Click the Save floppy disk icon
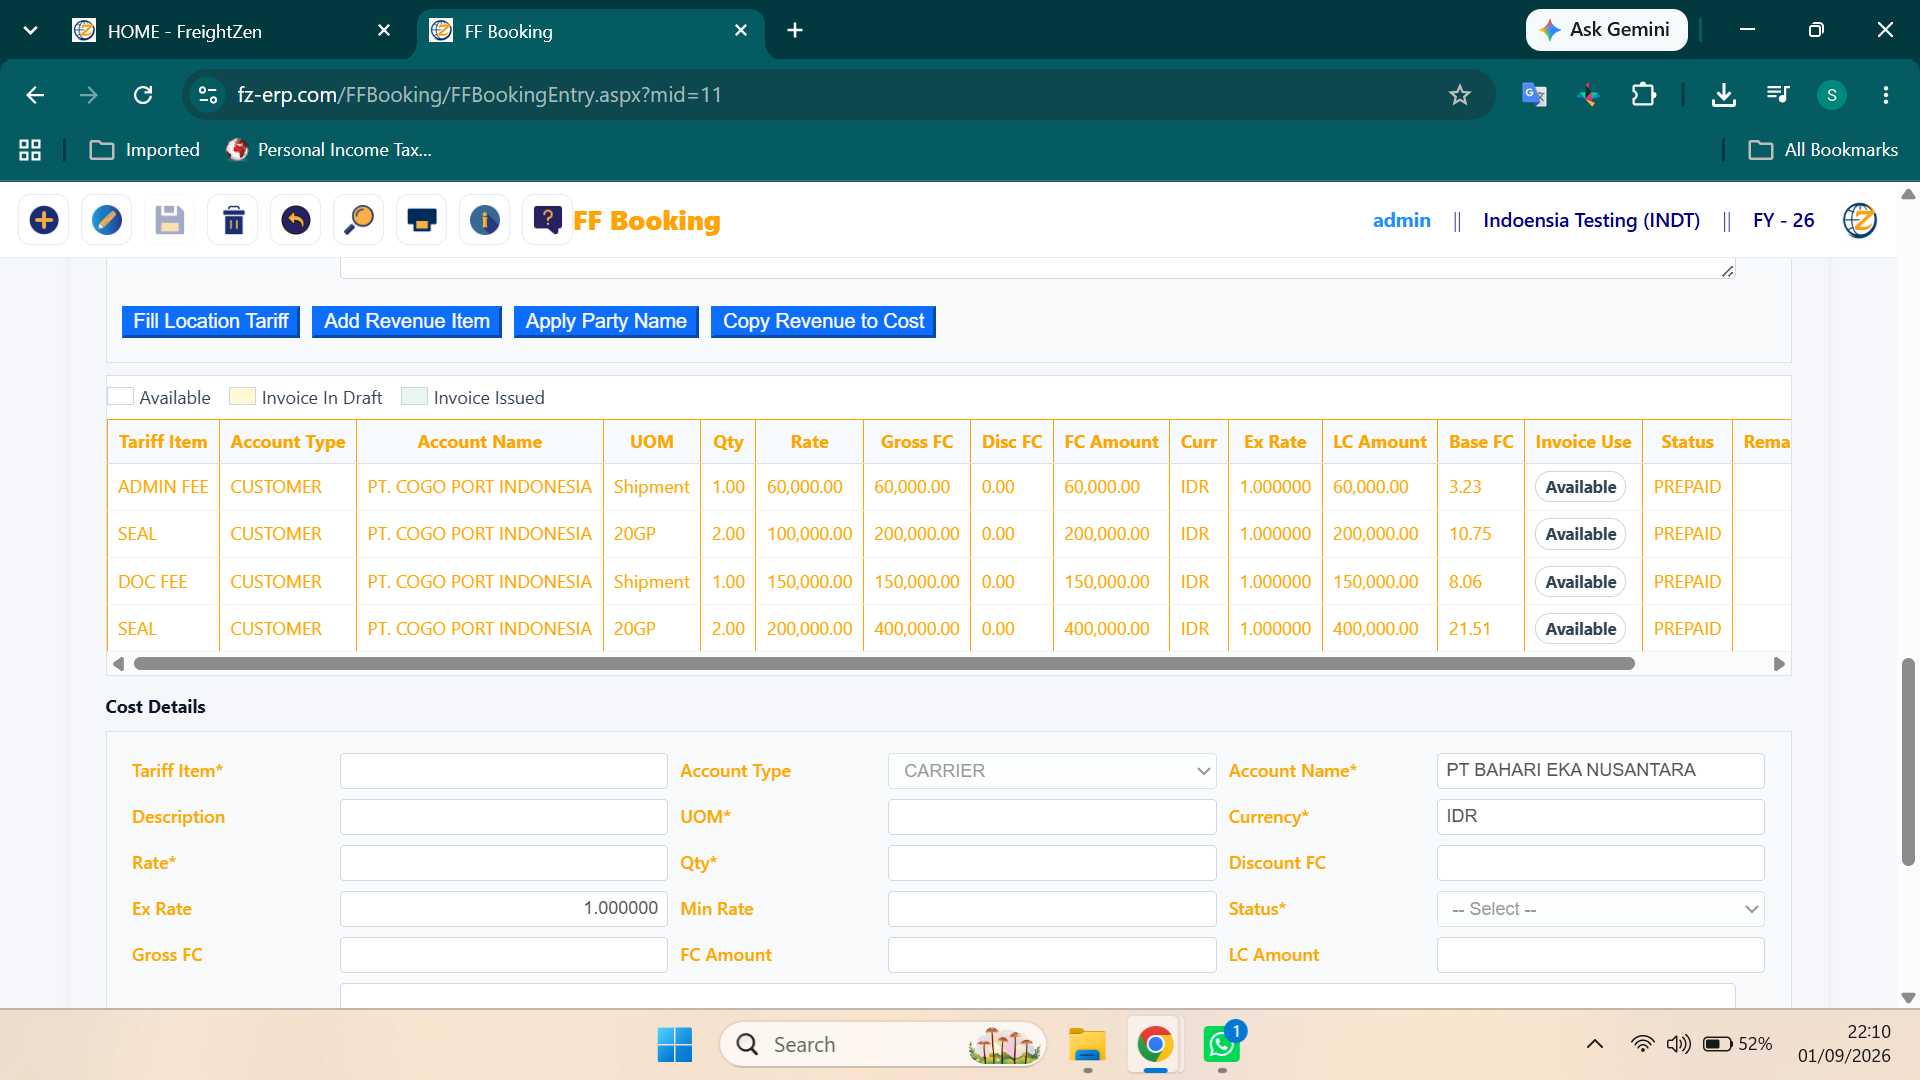 tap(170, 220)
